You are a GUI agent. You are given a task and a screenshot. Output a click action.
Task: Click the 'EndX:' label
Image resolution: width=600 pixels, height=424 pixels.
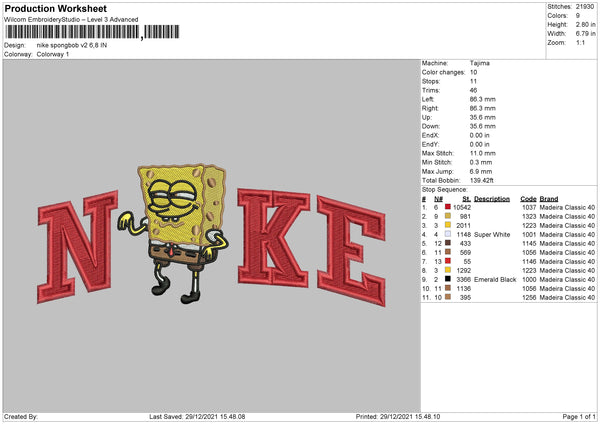coord(430,135)
